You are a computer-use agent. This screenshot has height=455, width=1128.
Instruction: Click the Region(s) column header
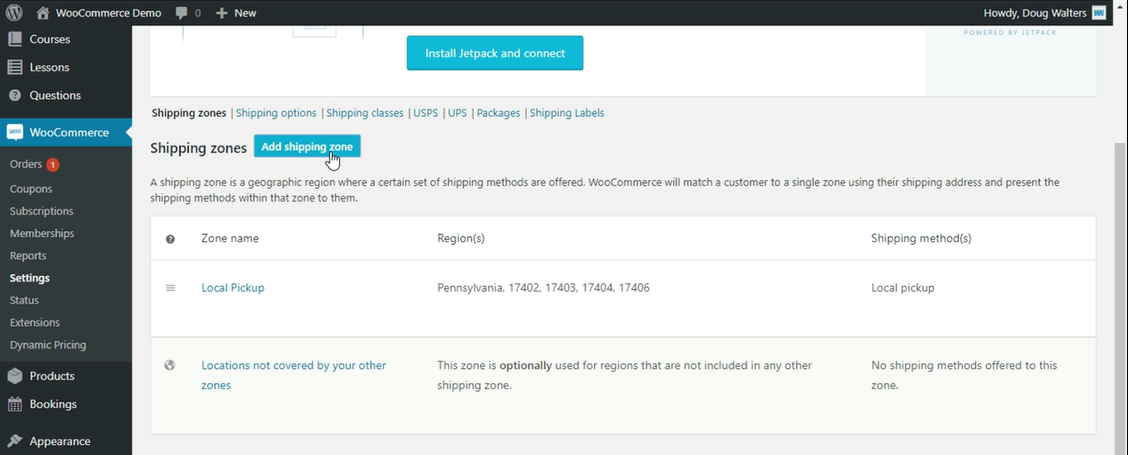pyautogui.click(x=461, y=238)
